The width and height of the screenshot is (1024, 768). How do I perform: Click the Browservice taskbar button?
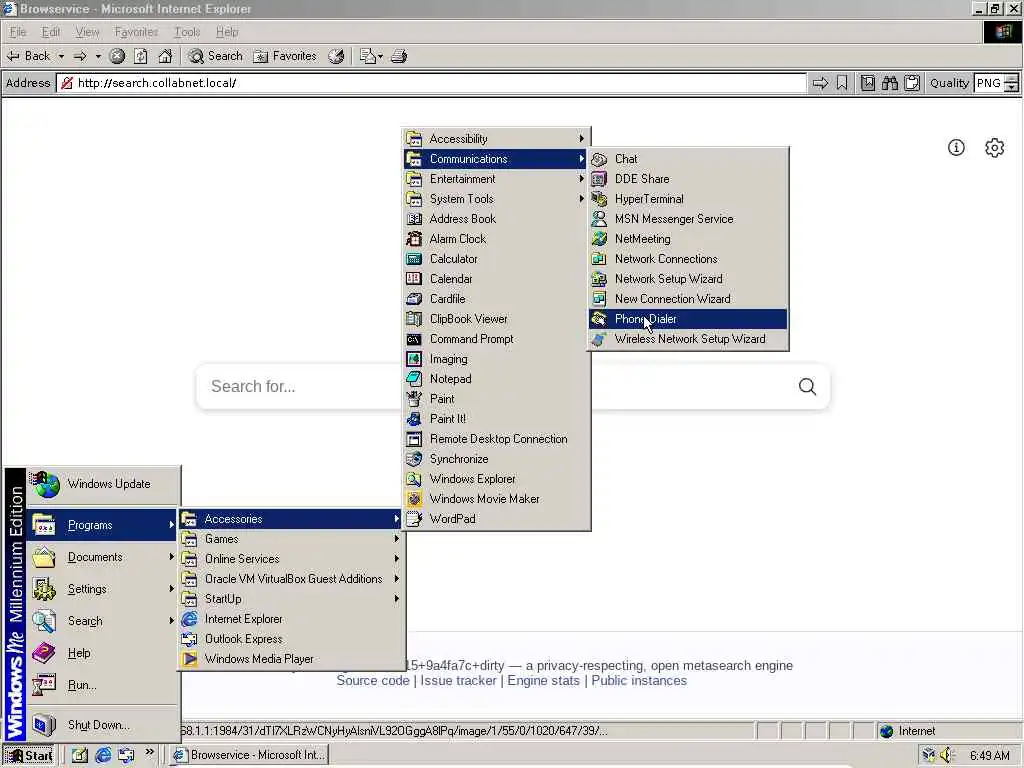coord(249,755)
